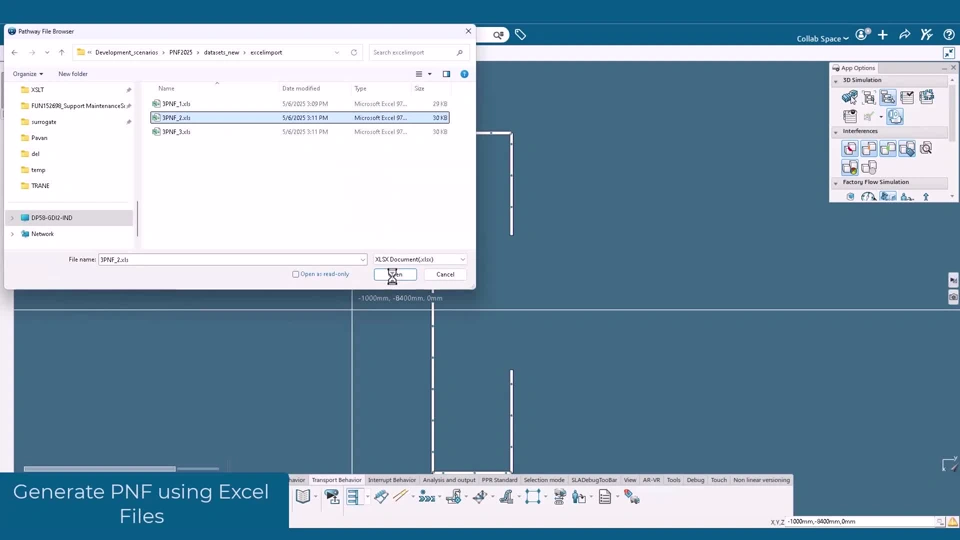The image size is (960, 540).
Task: Enable the Open as read-only checkbox
Action: (296, 274)
